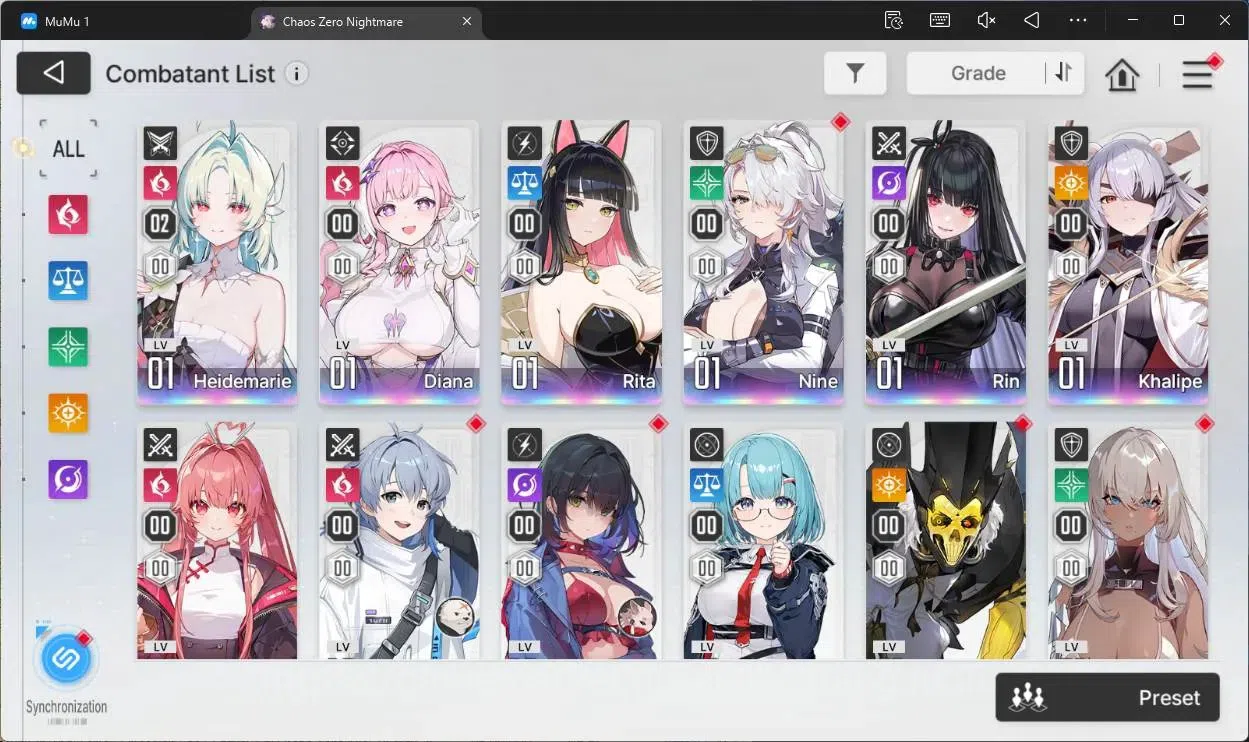The height and width of the screenshot is (742, 1249).
Task: Open Combatant List info tooltip
Action: tap(296, 73)
